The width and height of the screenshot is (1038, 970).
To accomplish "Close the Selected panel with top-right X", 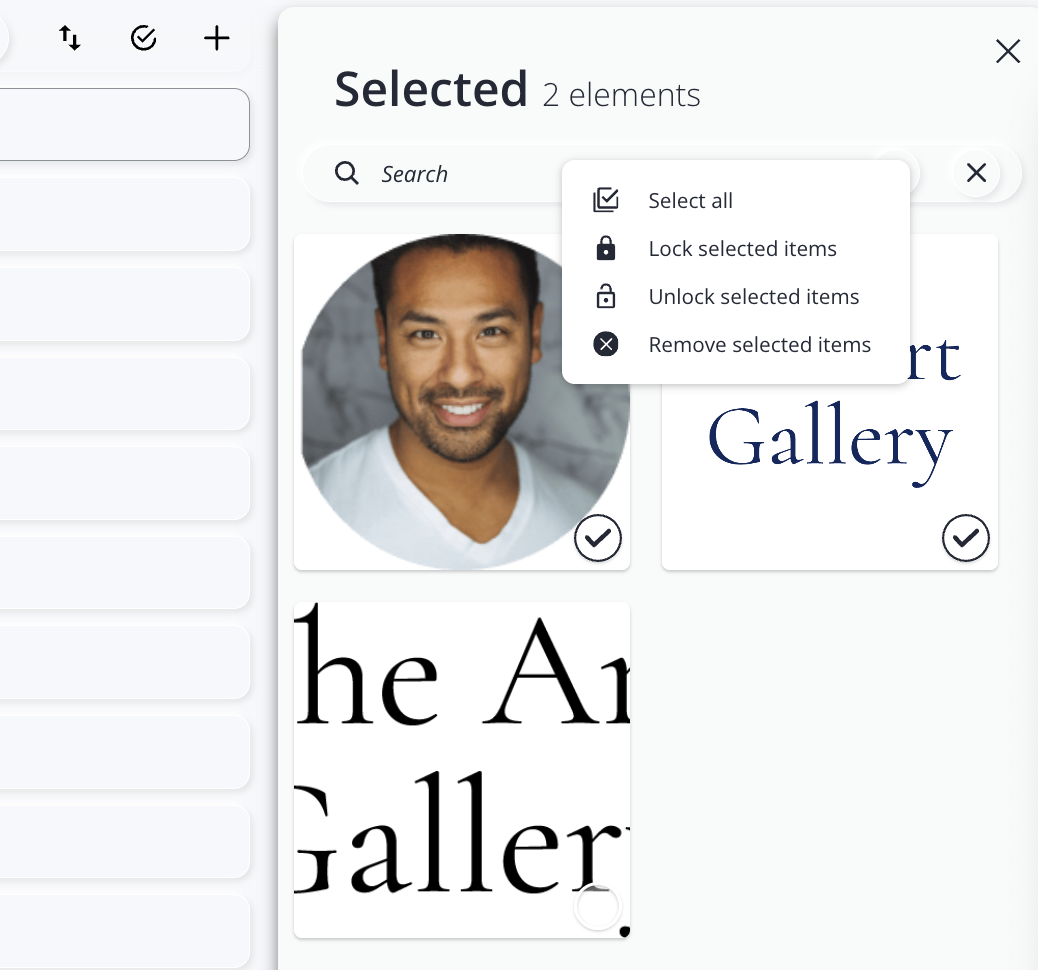I will coord(1007,52).
